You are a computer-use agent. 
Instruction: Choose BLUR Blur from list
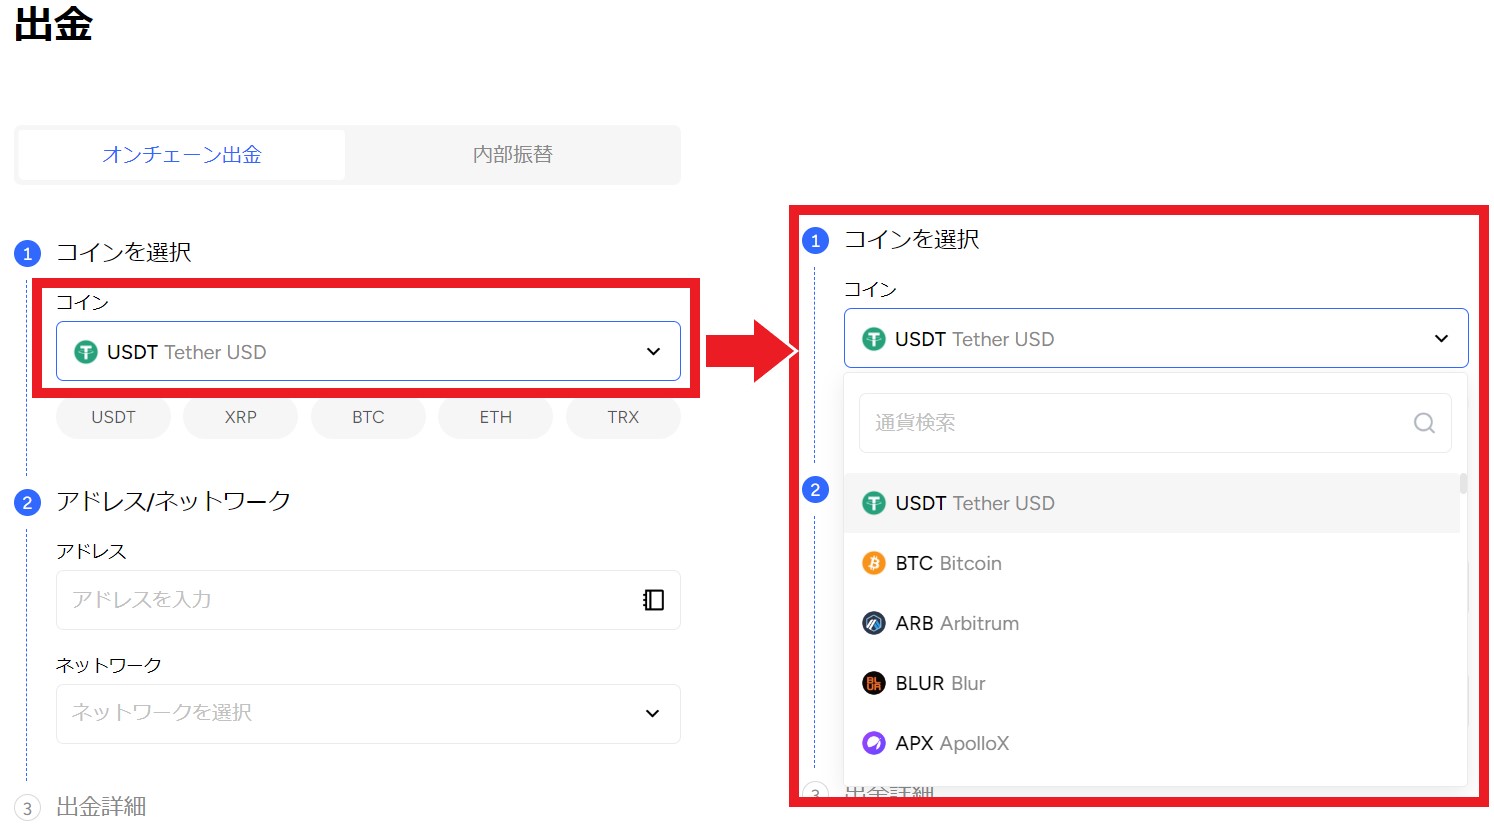coord(1153,683)
